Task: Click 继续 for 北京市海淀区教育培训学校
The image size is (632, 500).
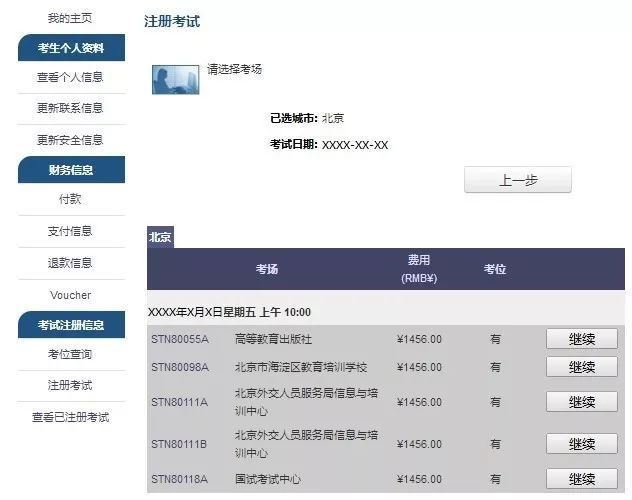Action: tap(582, 367)
